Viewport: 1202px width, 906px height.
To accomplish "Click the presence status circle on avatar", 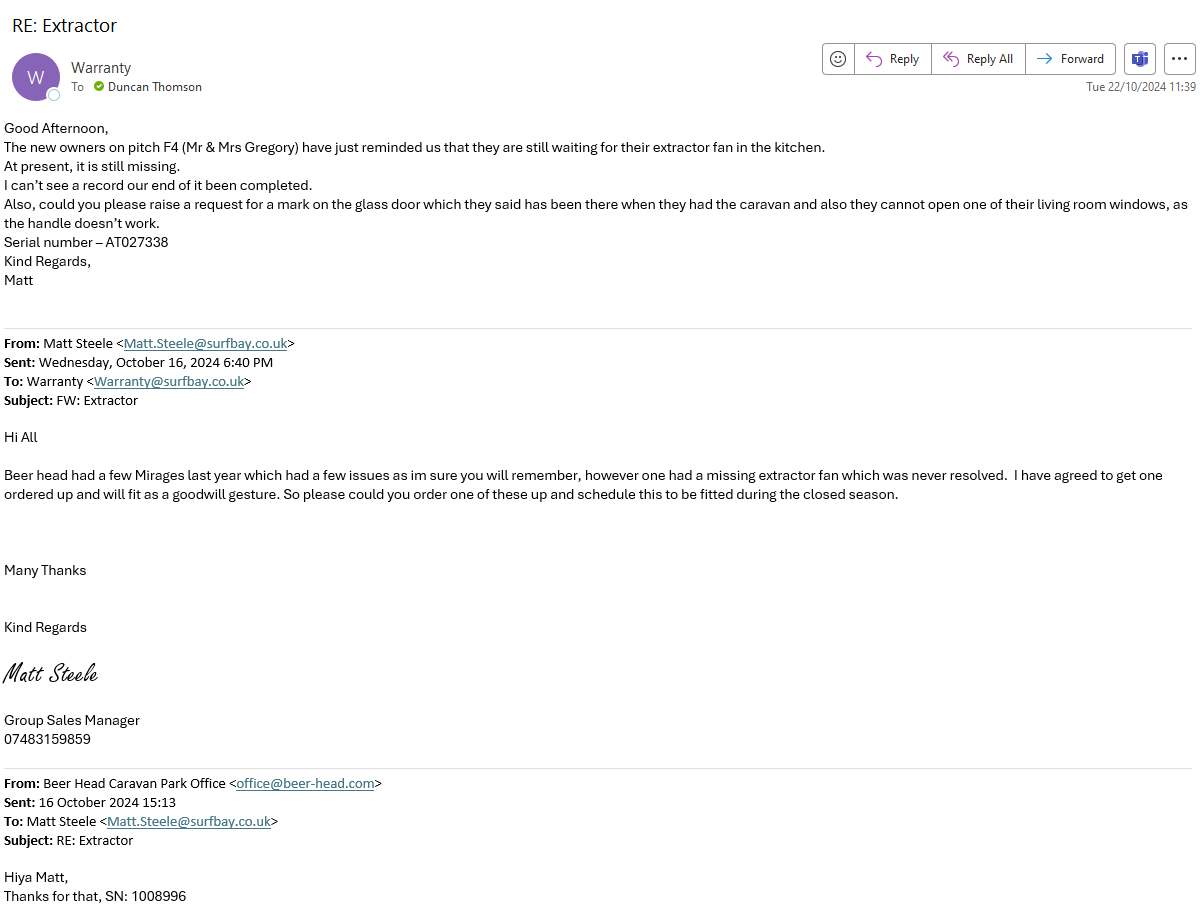I will pos(54,94).
